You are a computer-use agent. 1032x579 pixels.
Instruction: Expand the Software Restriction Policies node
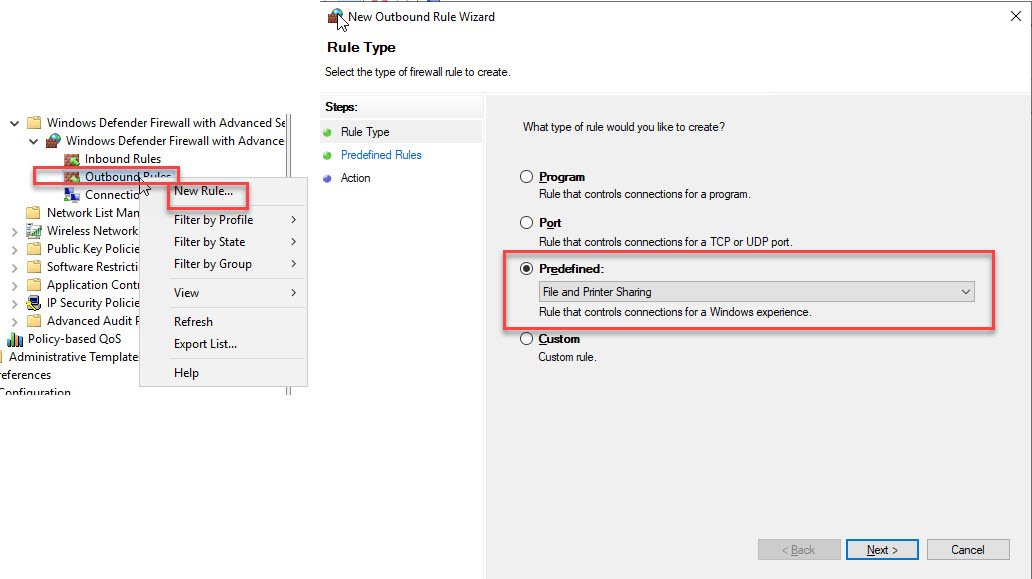point(14,268)
